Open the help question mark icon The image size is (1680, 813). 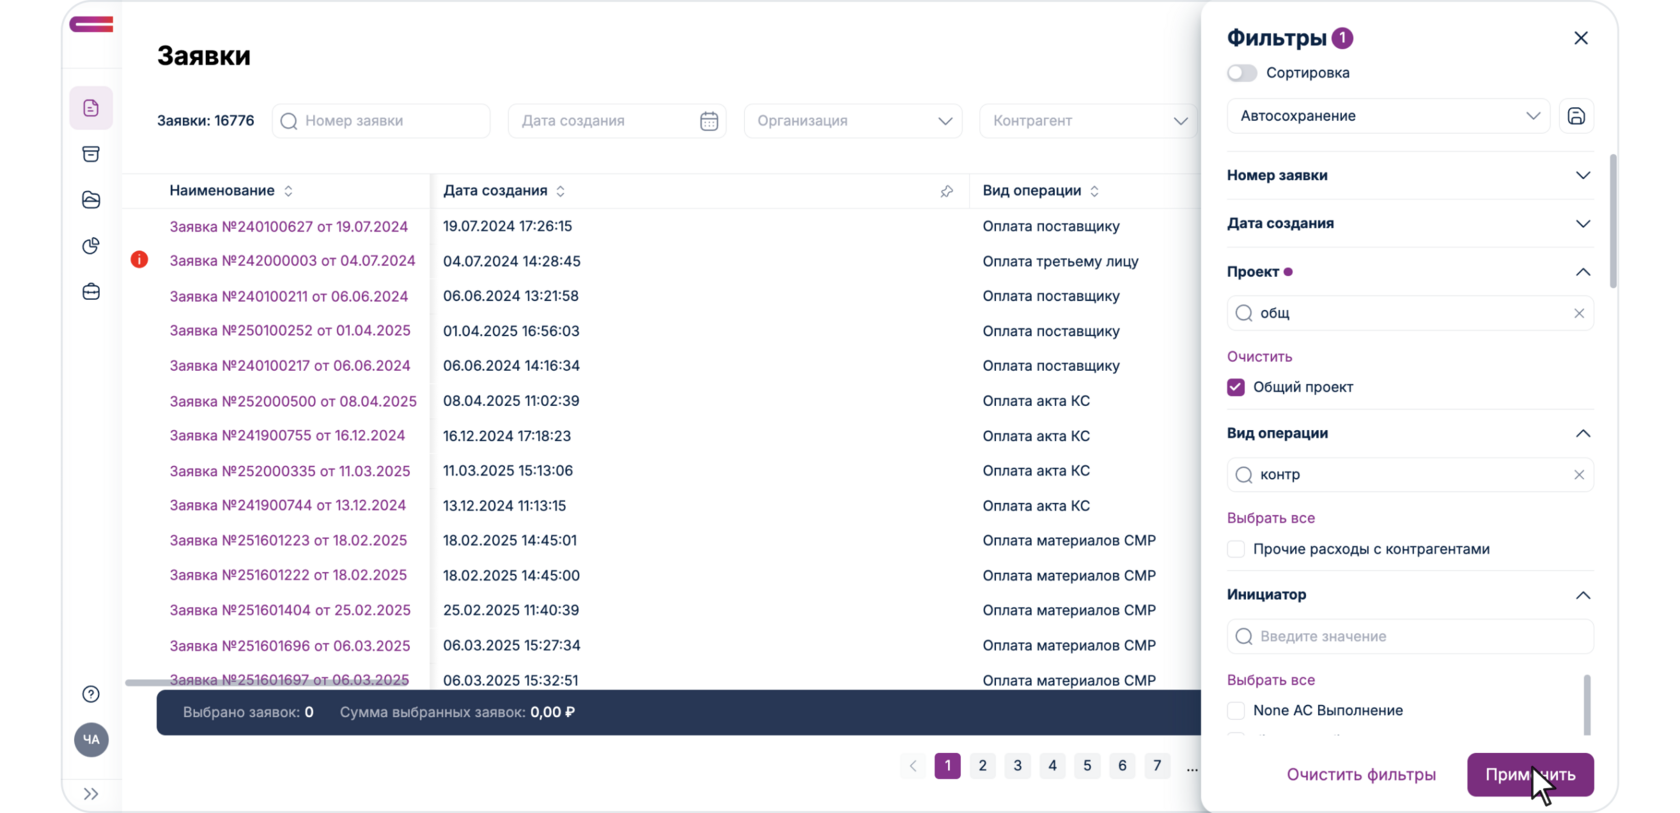(x=91, y=694)
